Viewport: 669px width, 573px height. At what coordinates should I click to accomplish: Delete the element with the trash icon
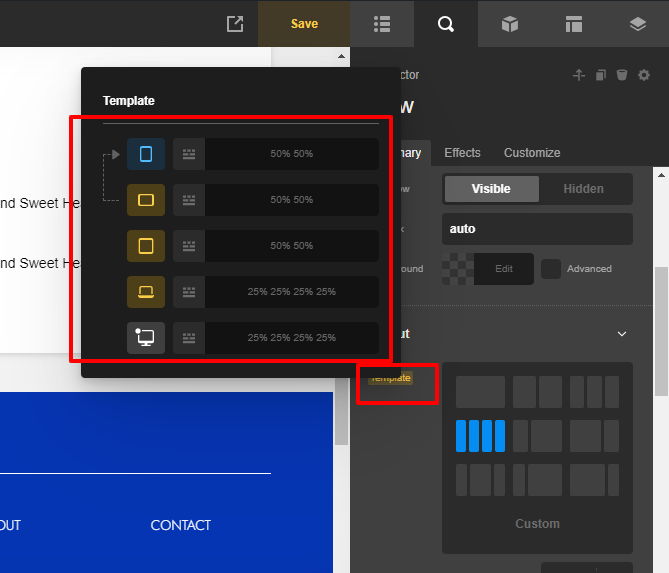(622, 75)
